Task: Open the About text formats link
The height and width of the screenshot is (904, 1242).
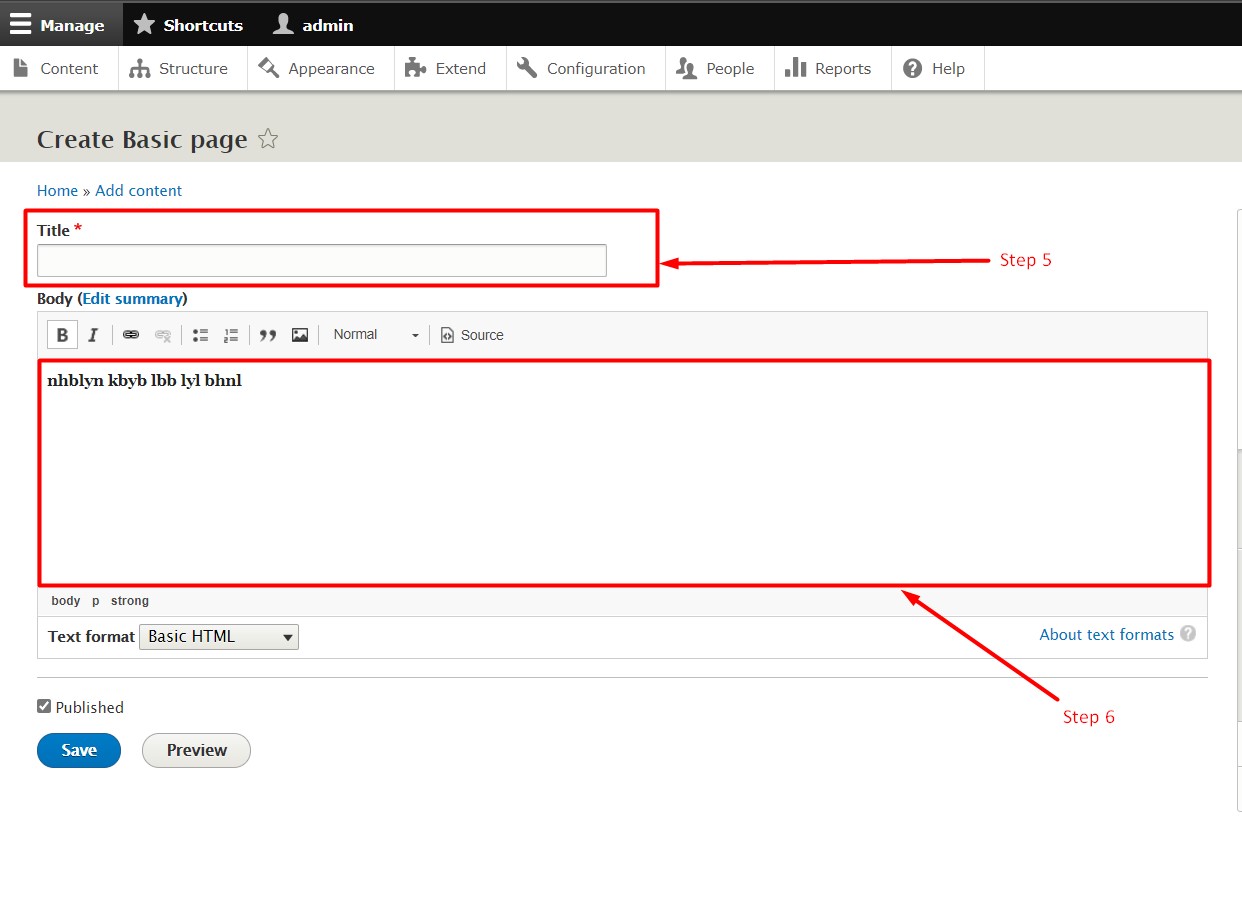Action: pyautogui.click(x=1106, y=634)
